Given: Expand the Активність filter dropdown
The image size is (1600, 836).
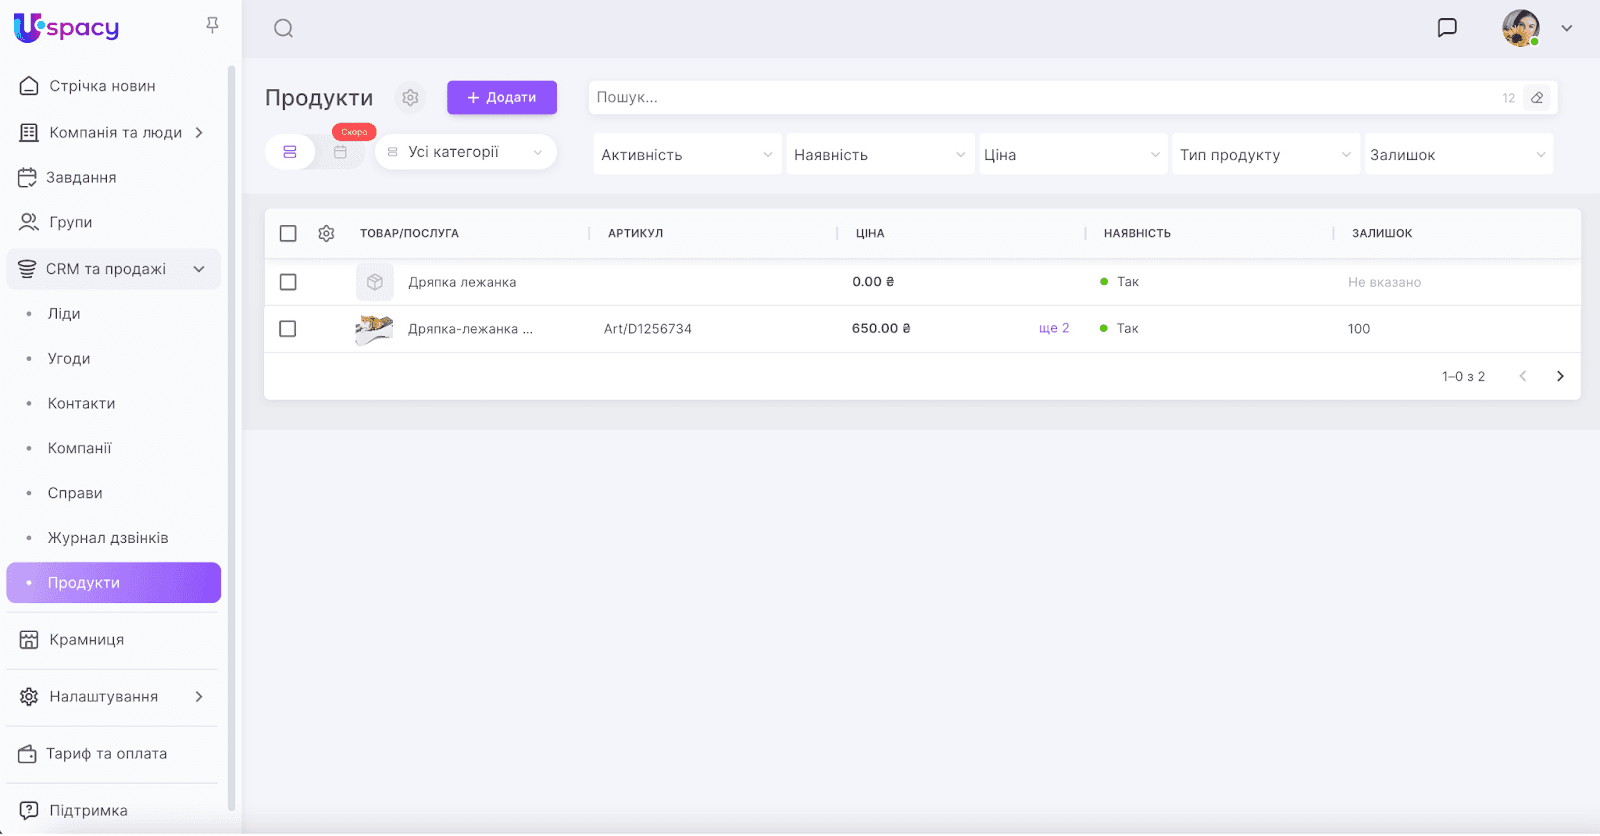Looking at the screenshot, I should [x=687, y=155].
